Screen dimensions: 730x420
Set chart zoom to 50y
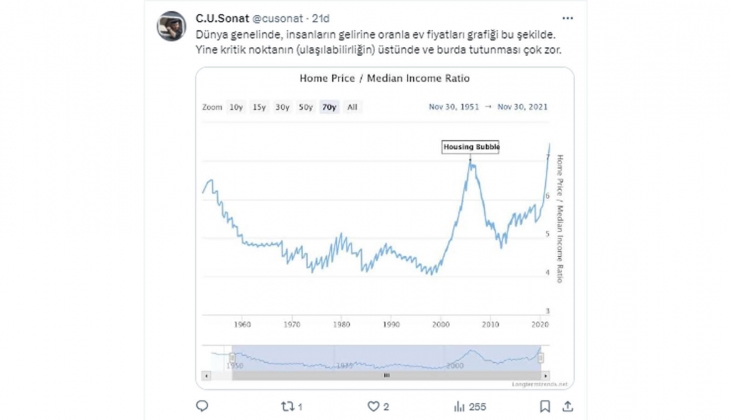[305, 107]
